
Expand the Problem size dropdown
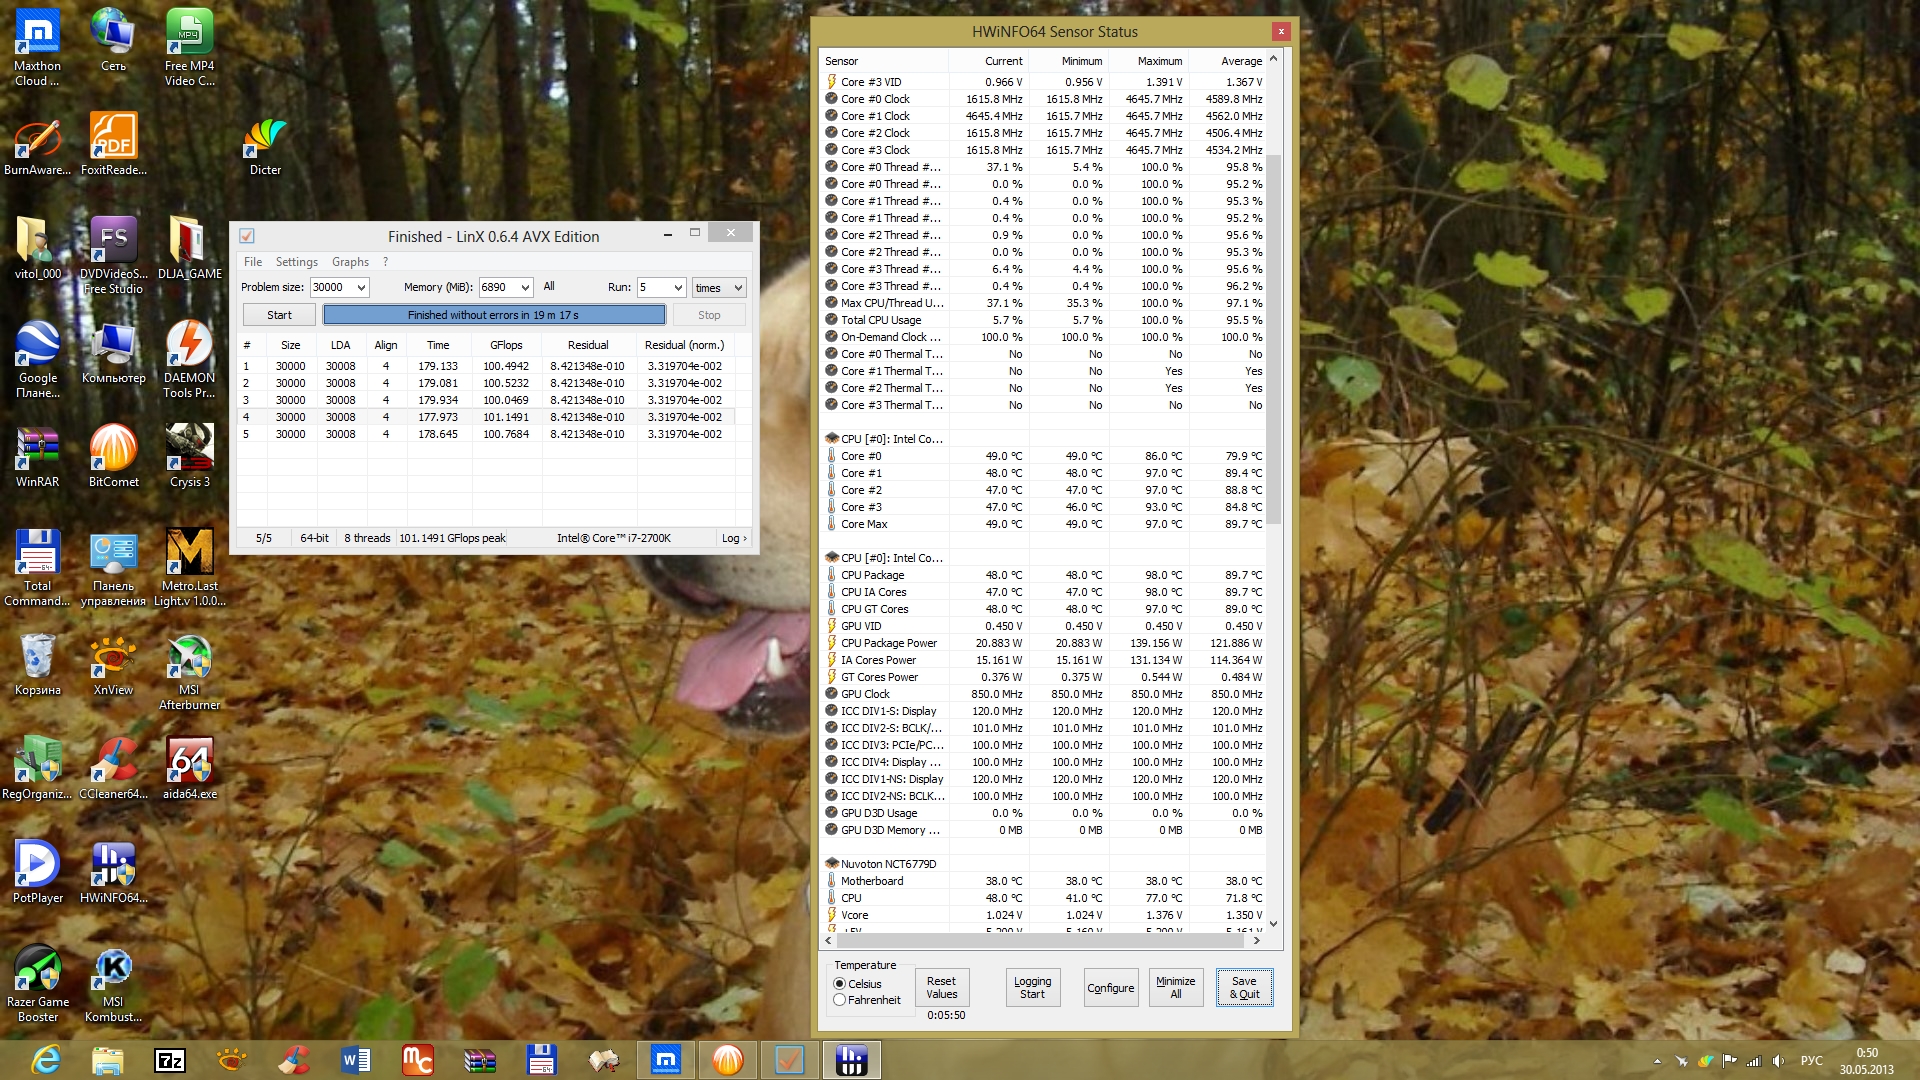point(361,288)
